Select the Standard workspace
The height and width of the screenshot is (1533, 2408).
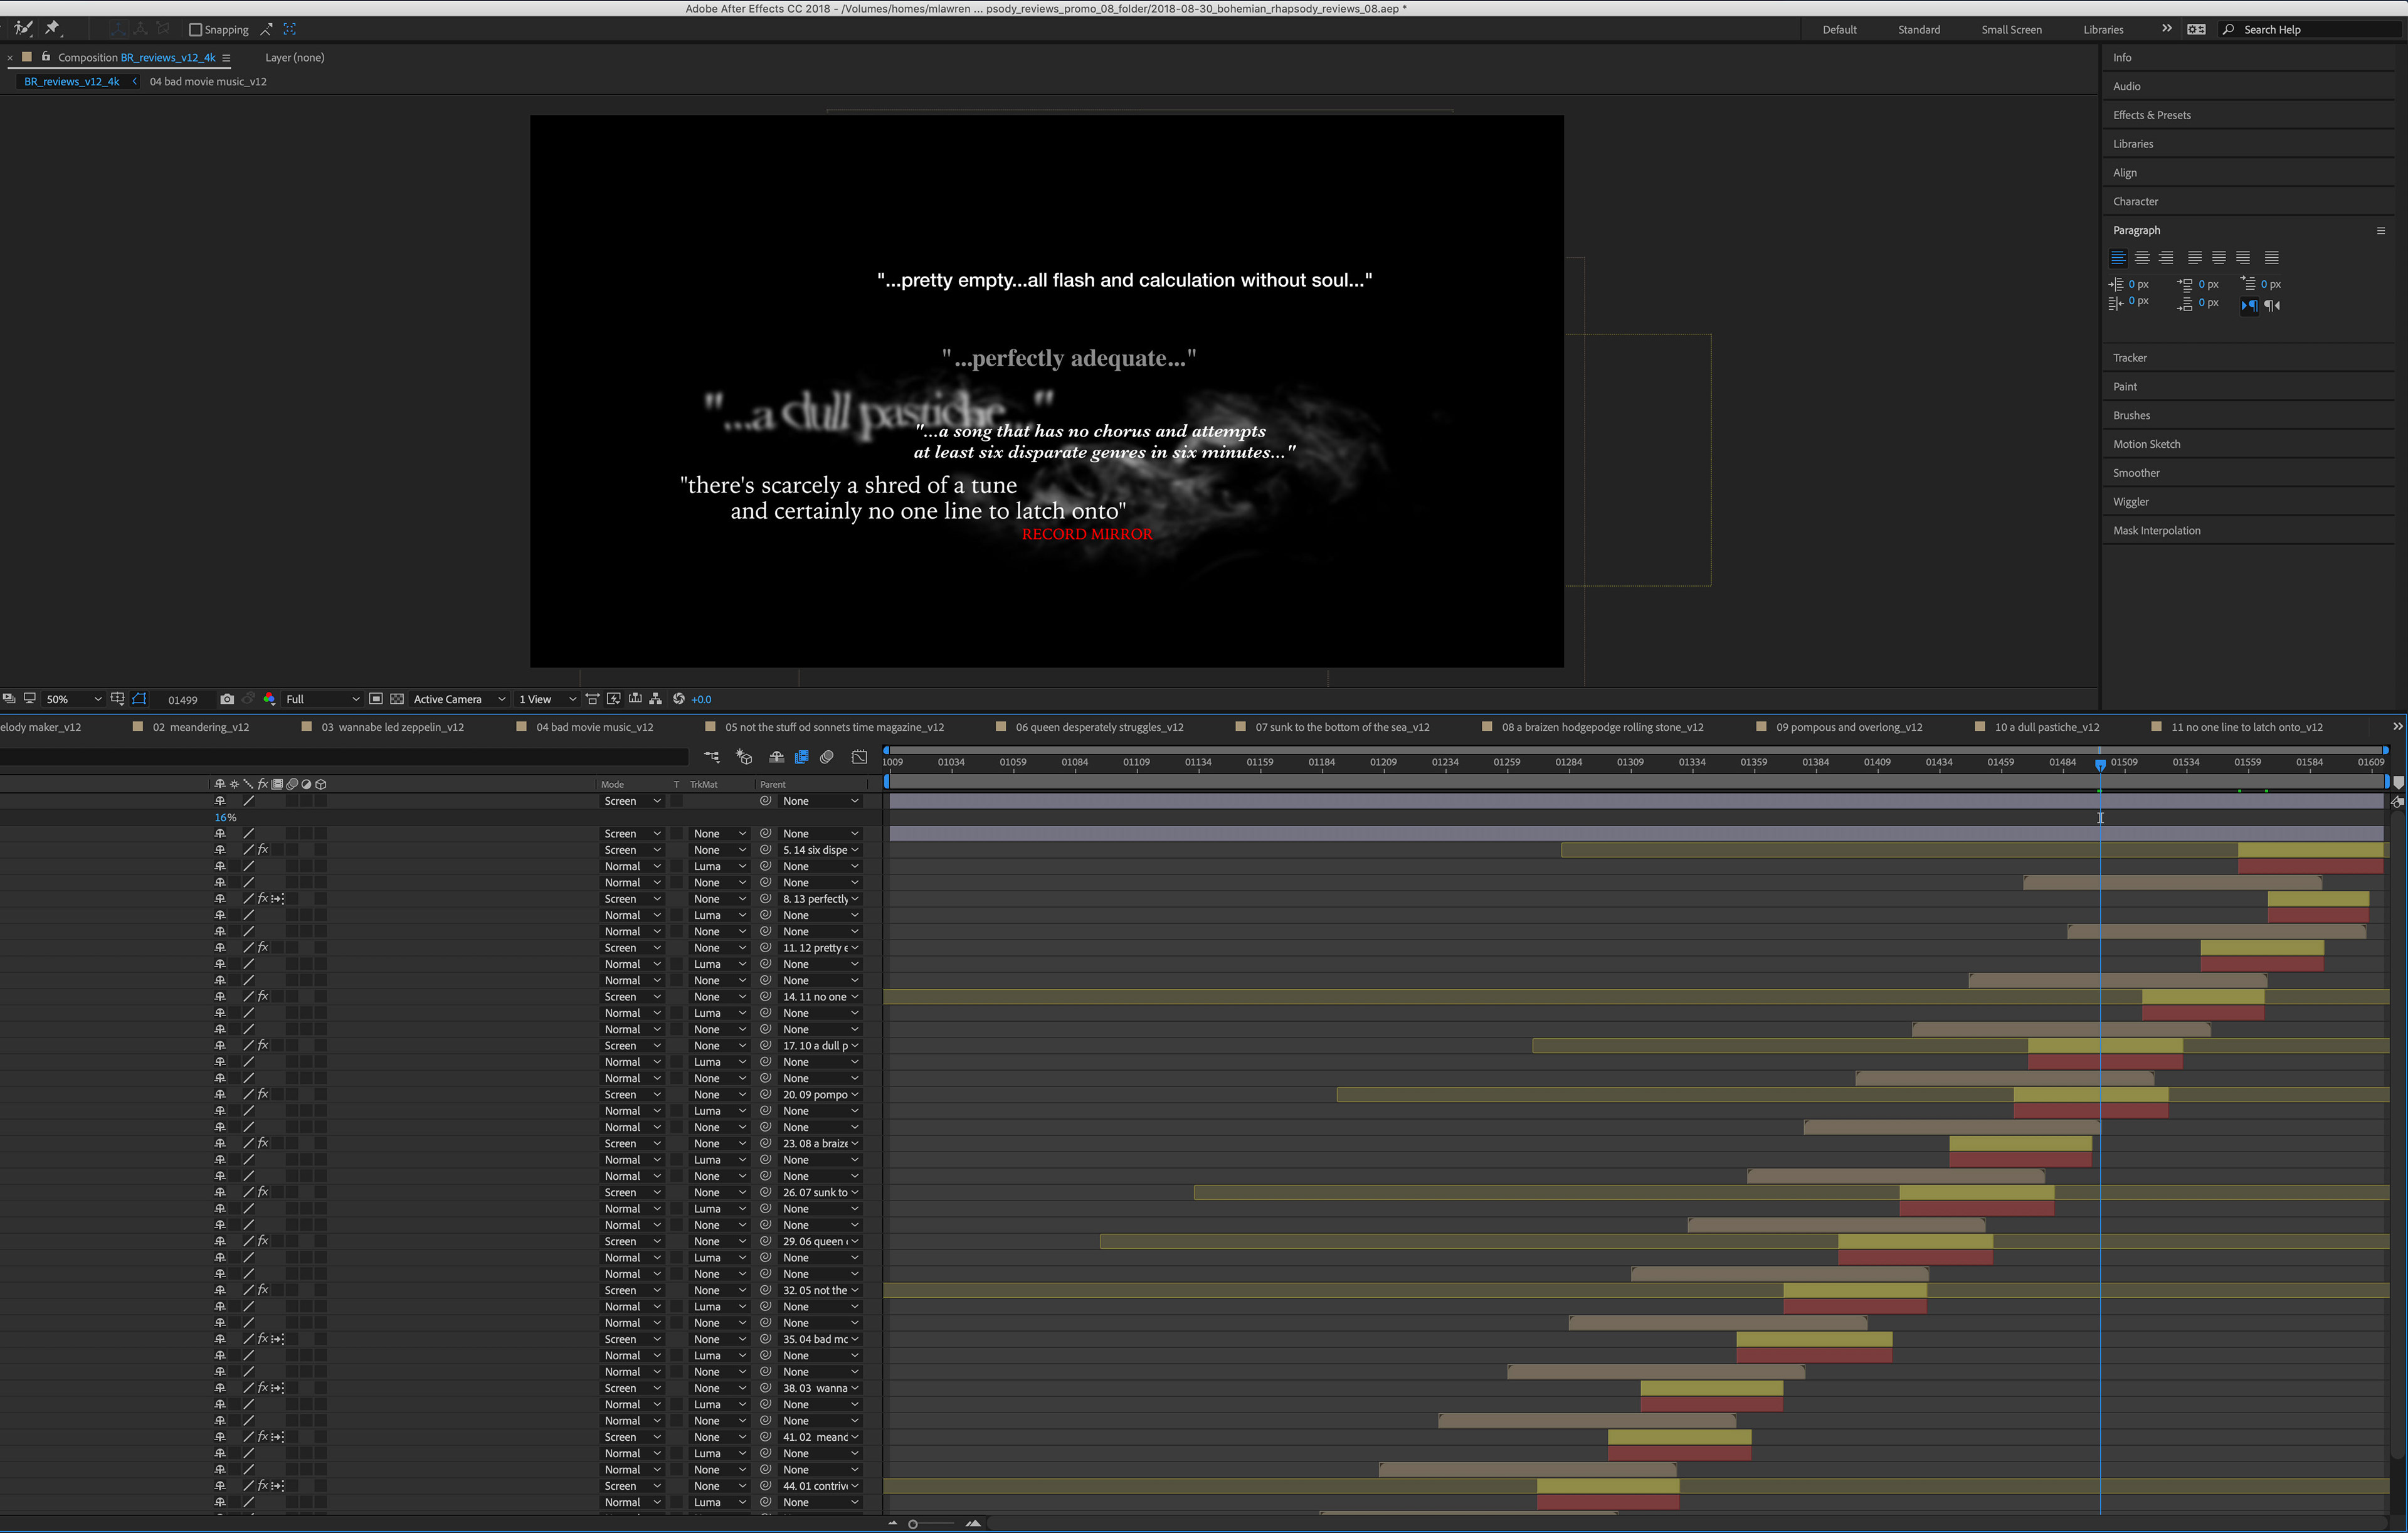coord(1918,30)
